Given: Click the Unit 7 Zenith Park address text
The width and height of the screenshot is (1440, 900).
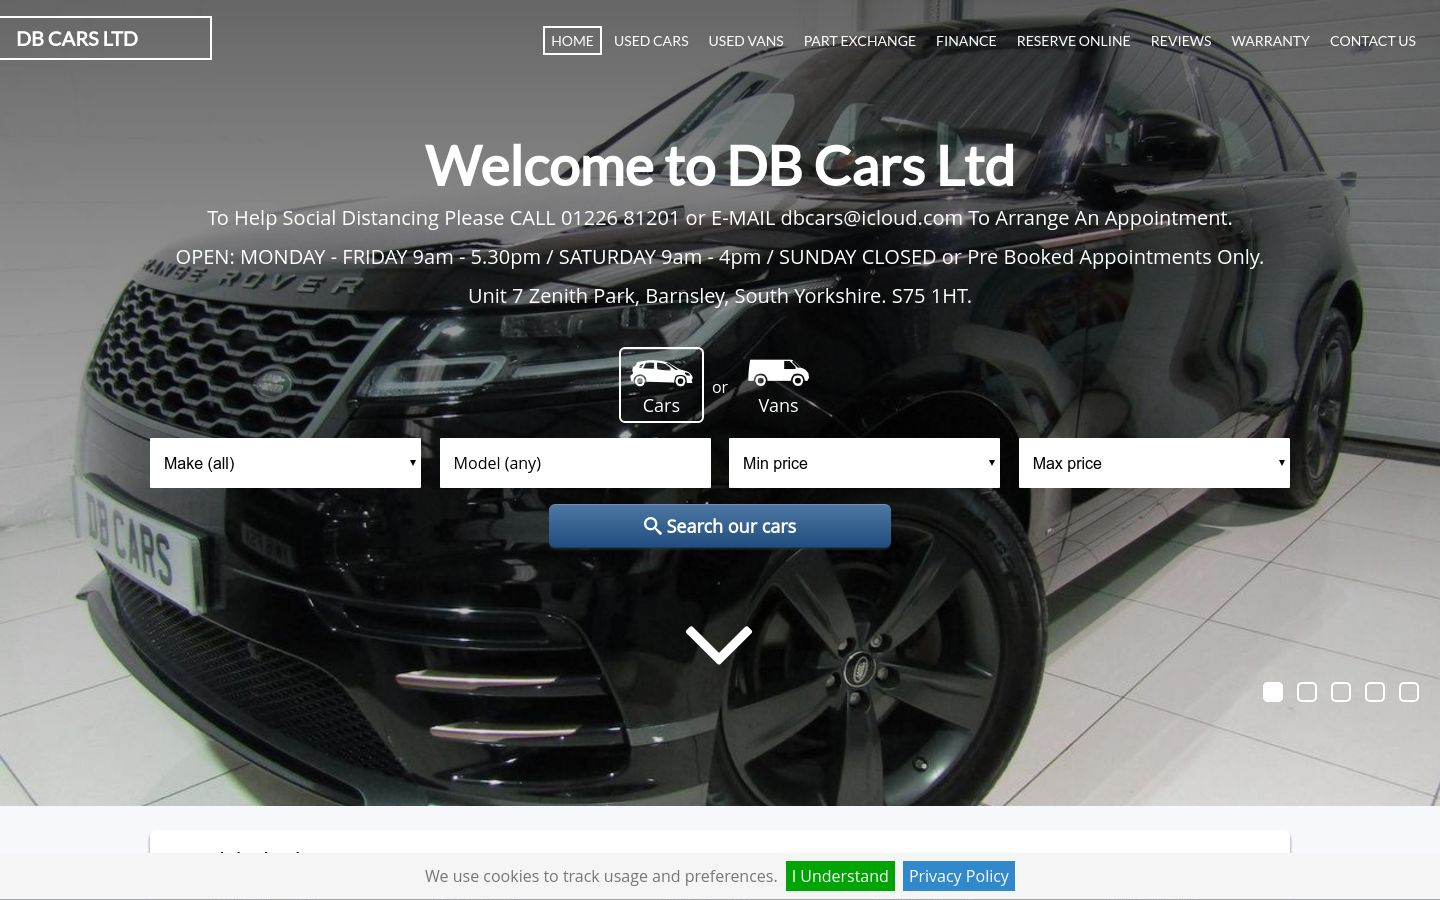Looking at the screenshot, I should [720, 296].
